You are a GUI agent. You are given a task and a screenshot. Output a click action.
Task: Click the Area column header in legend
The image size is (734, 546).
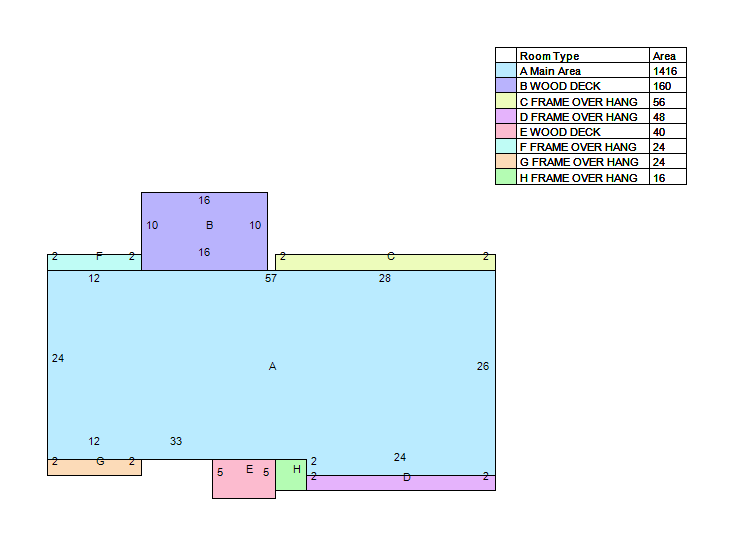[x=663, y=56]
